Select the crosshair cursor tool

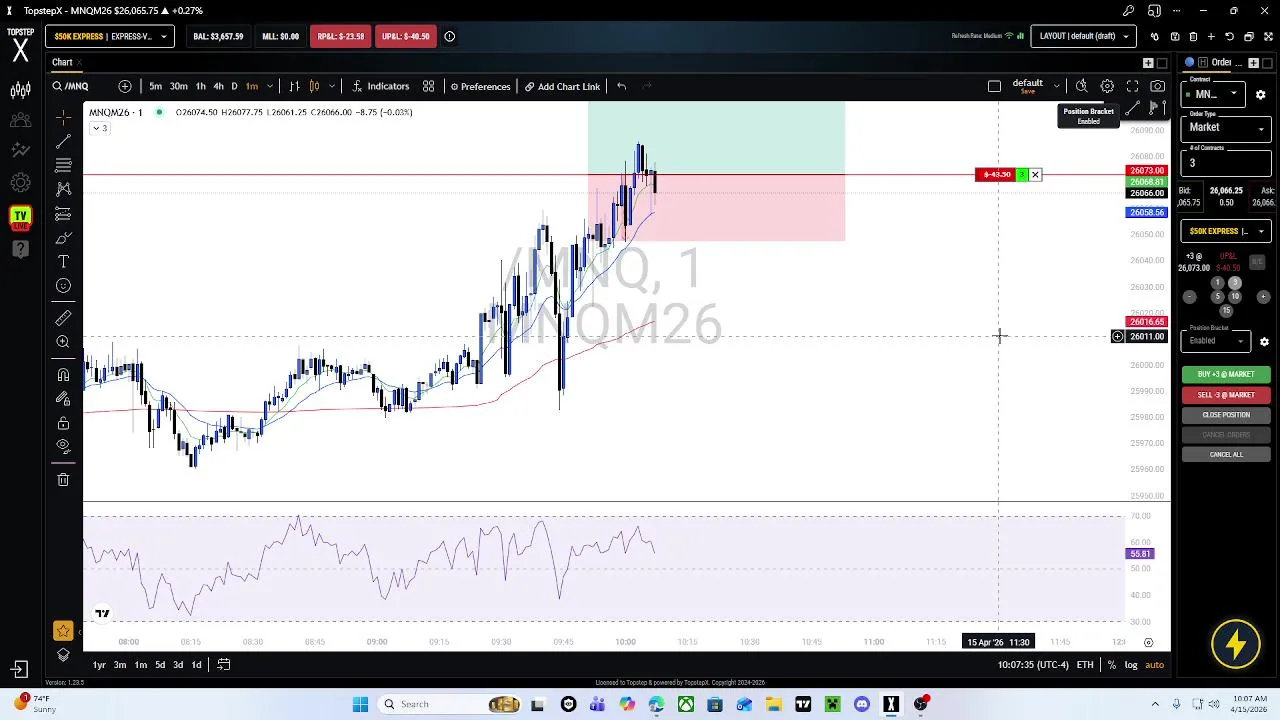[x=63, y=116]
